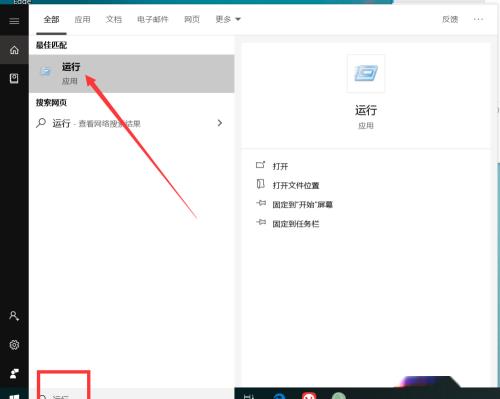Open the hamburger menu in Start sidebar

[14, 21]
